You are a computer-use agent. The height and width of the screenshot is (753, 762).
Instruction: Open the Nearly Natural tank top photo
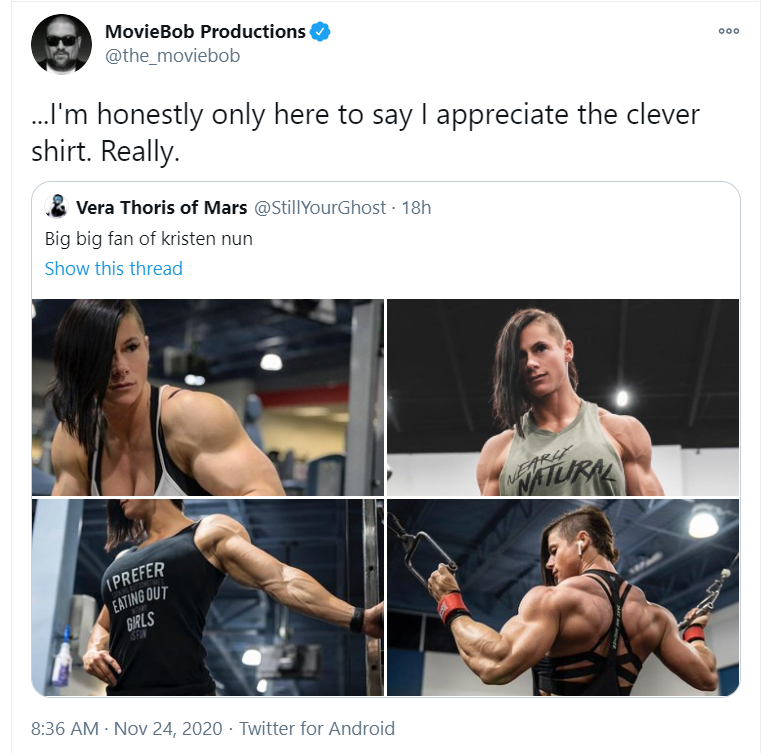[563, 397]
